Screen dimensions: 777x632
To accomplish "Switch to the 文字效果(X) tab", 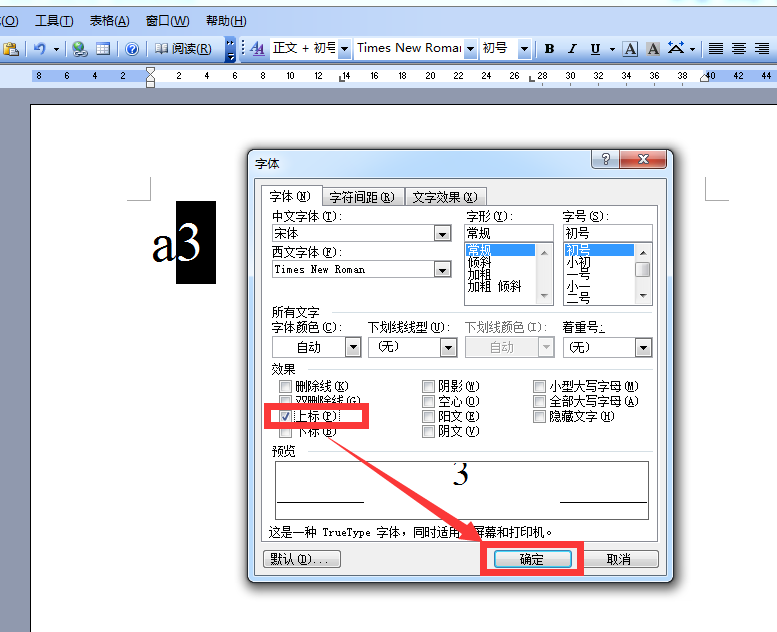I will 445,197.
